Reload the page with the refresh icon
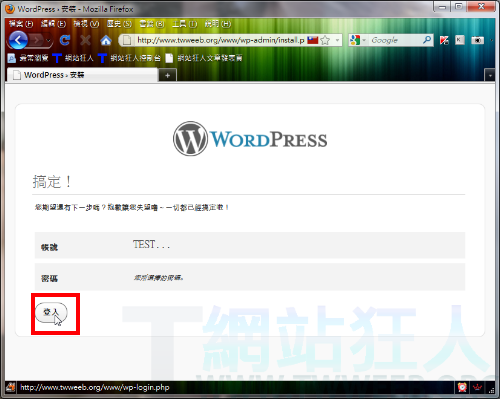This screenshot has height=399, width=500. coord(65,40)
